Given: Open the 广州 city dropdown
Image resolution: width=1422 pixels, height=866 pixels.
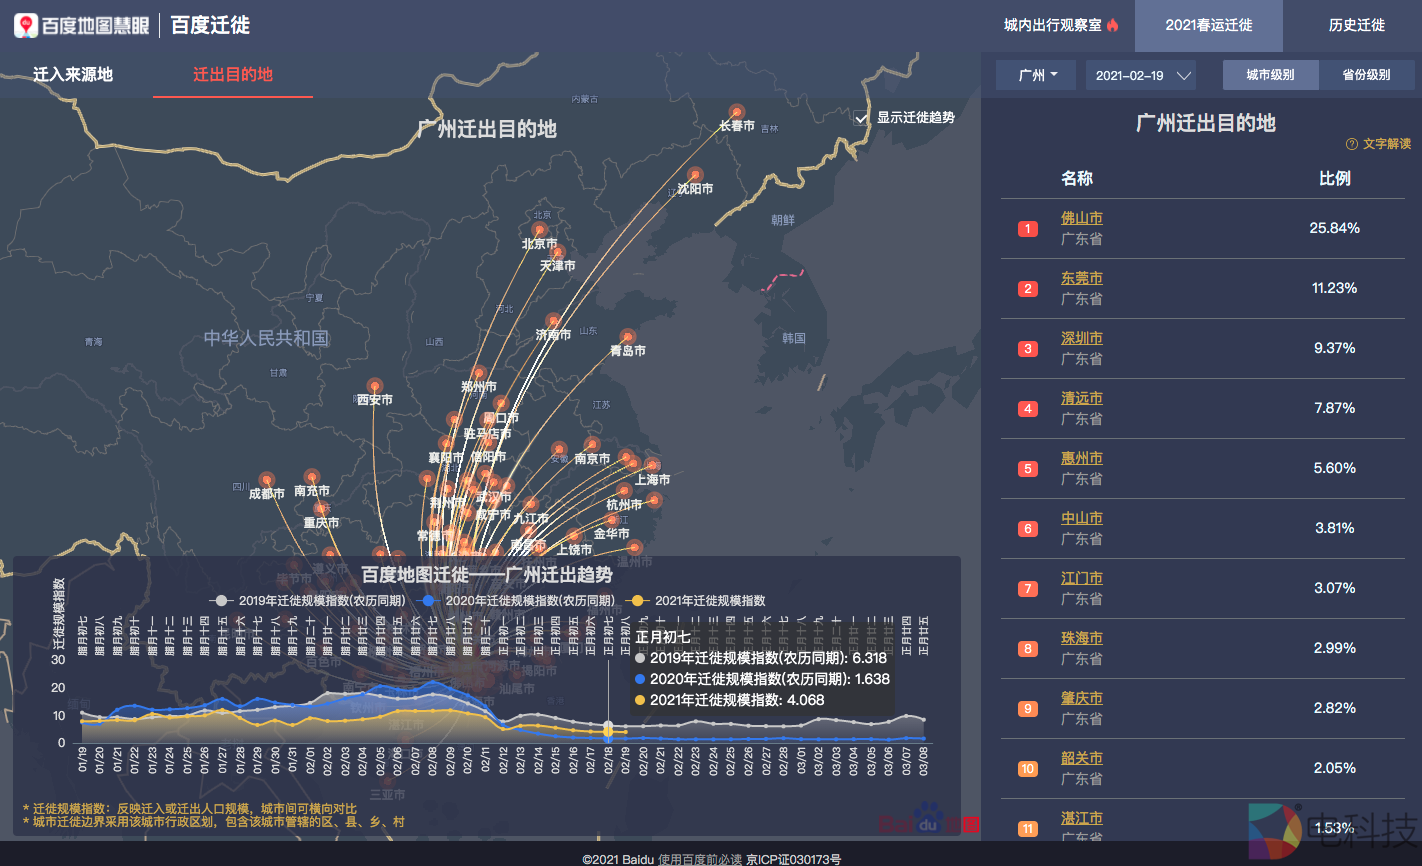Looking at the screenshot, I should coord(1036,75).
